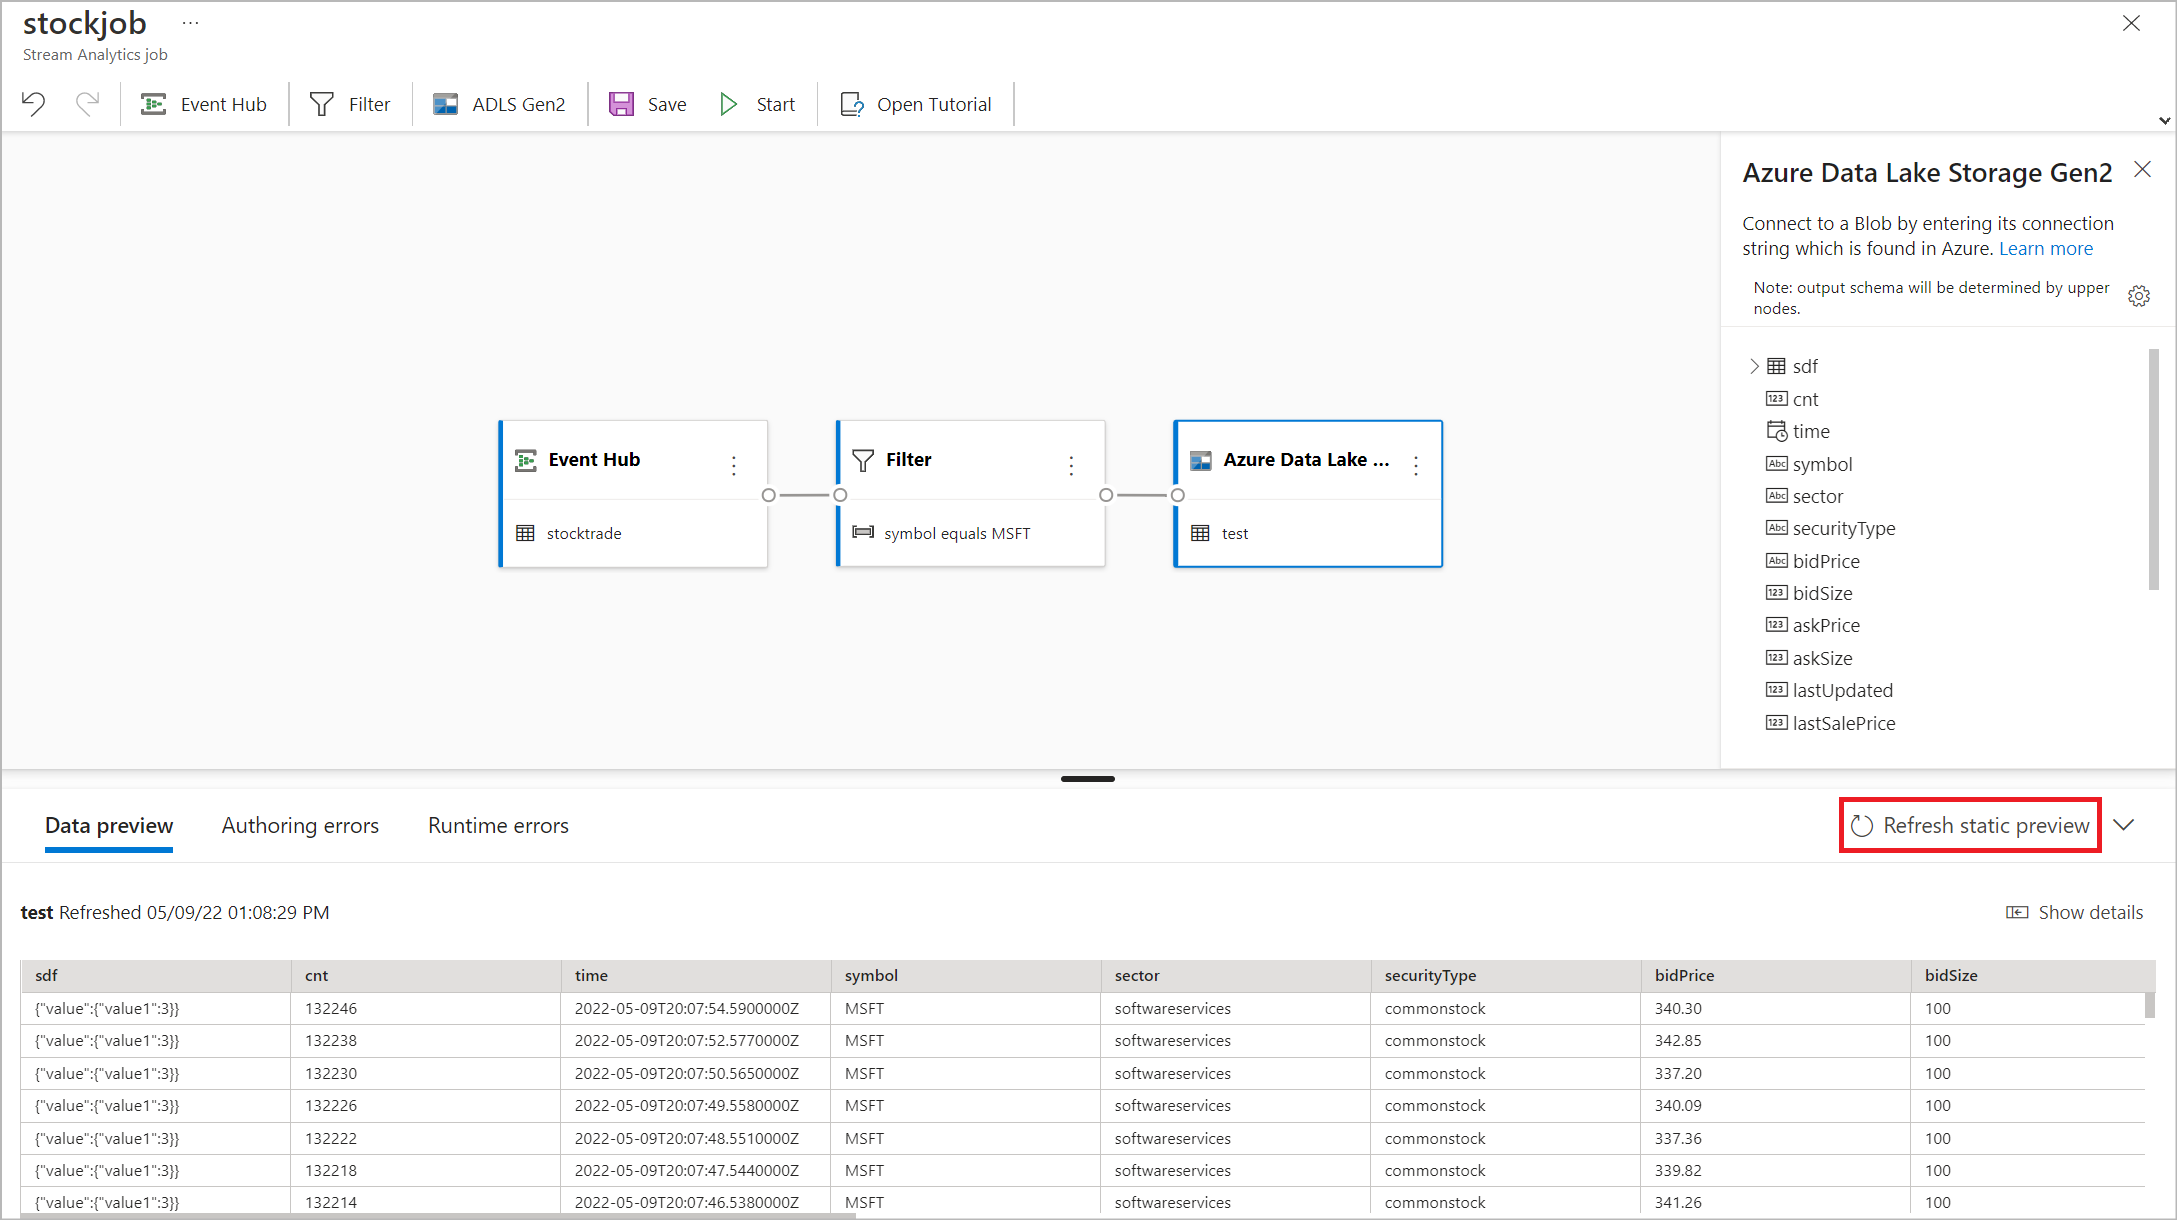Follow the Learn more link
Viewport: 2177px width, 1220px height.
pos(2045,249)
